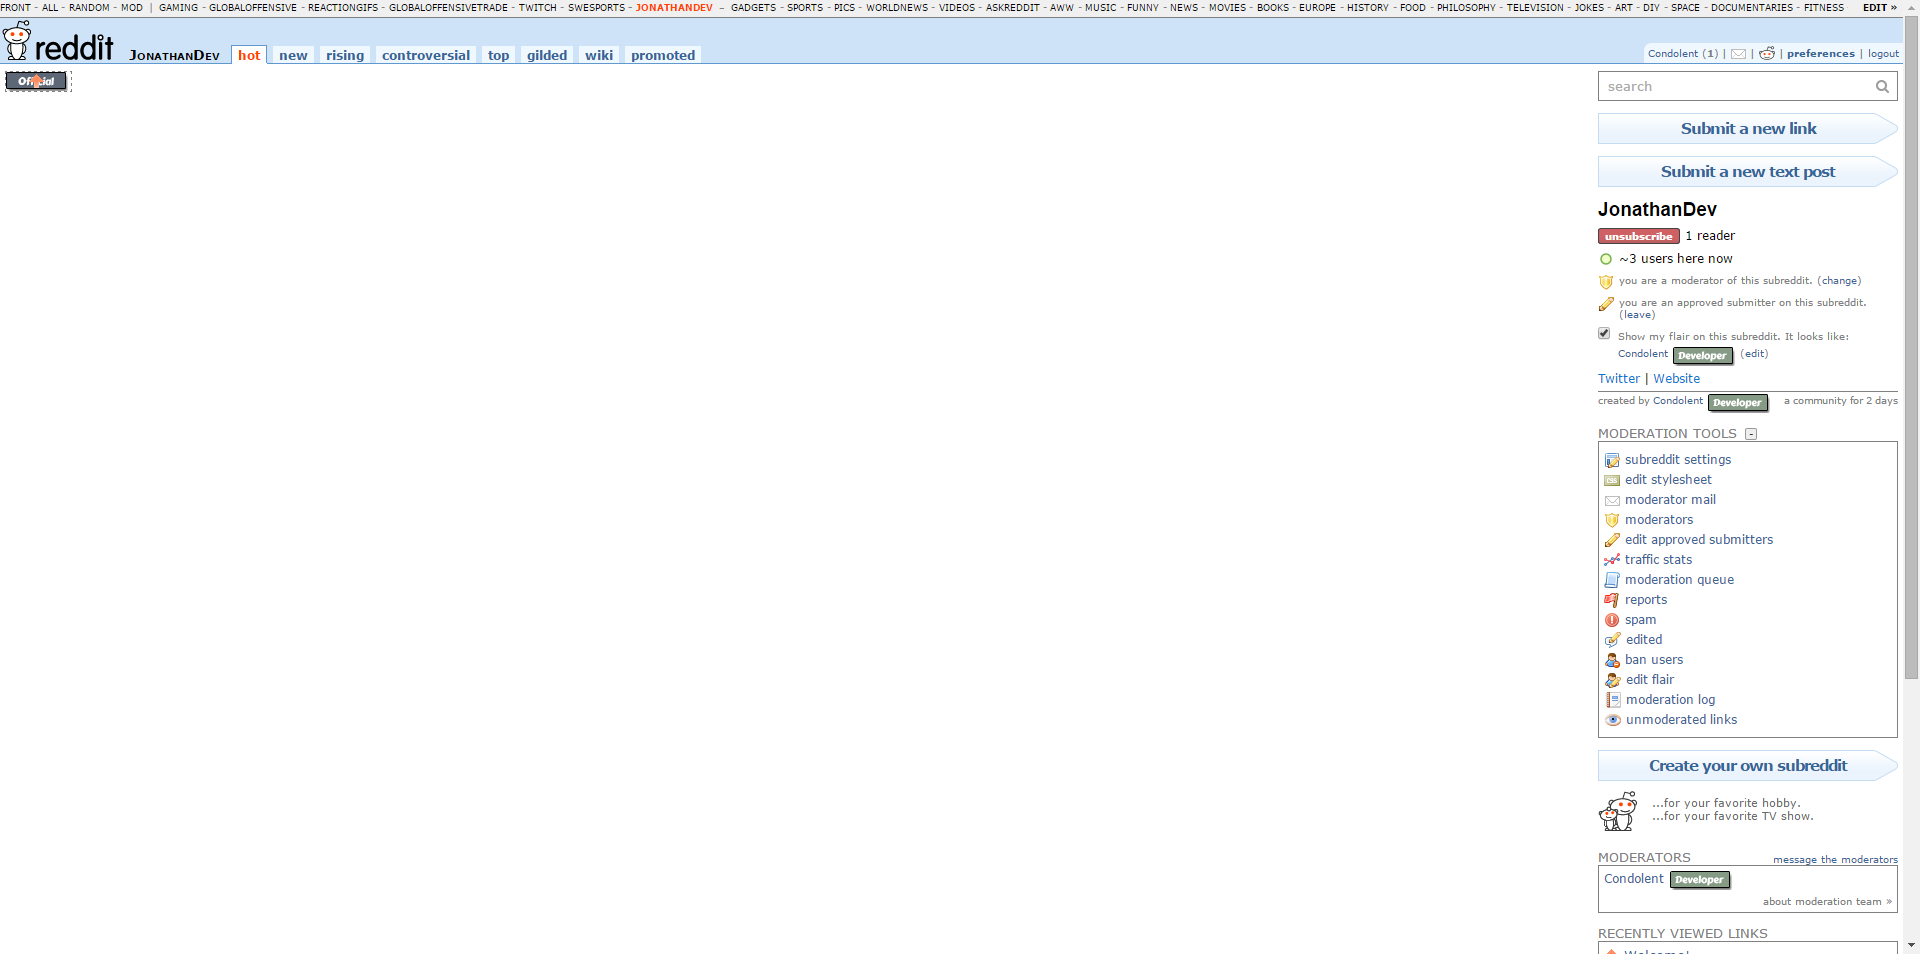Screen dimensions: 1920x954
Task: Switch to the hot tab
Action: point(249,55)
